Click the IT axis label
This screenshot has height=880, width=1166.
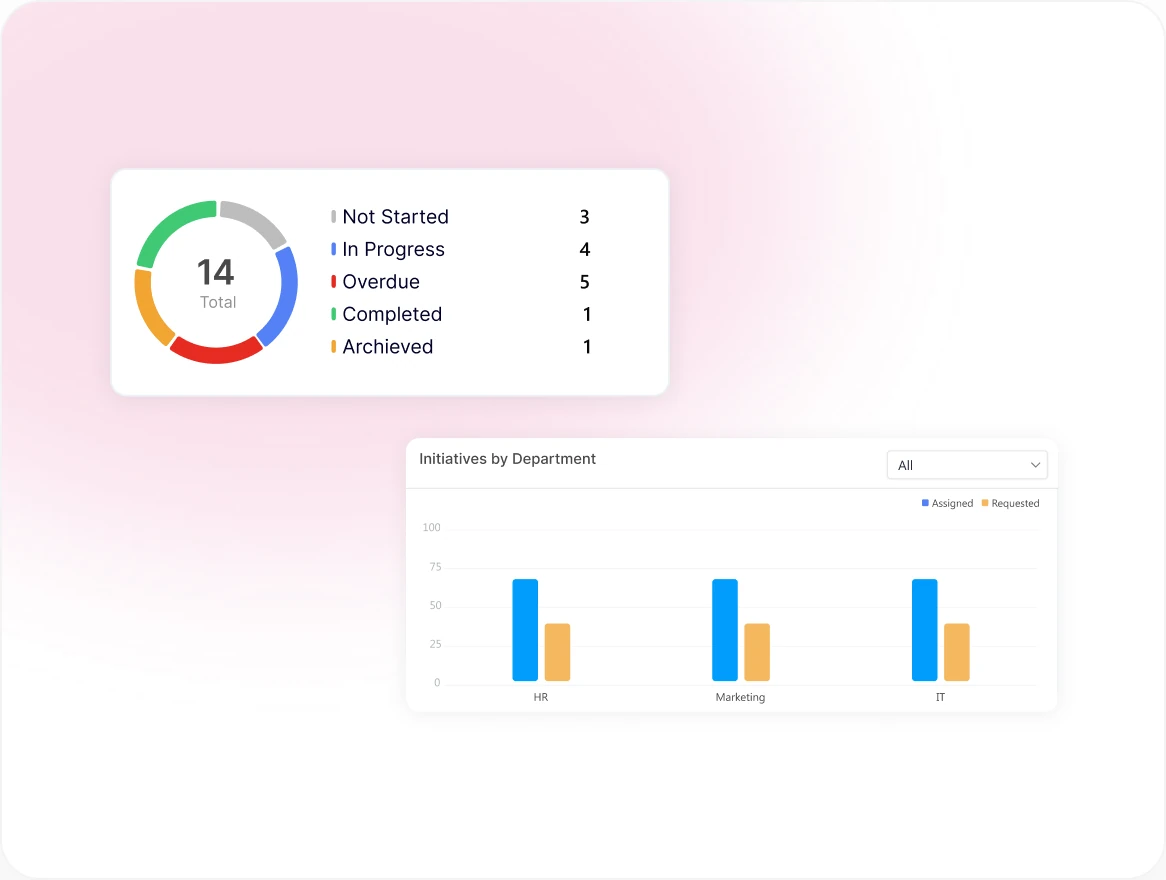tap(941, 698)
